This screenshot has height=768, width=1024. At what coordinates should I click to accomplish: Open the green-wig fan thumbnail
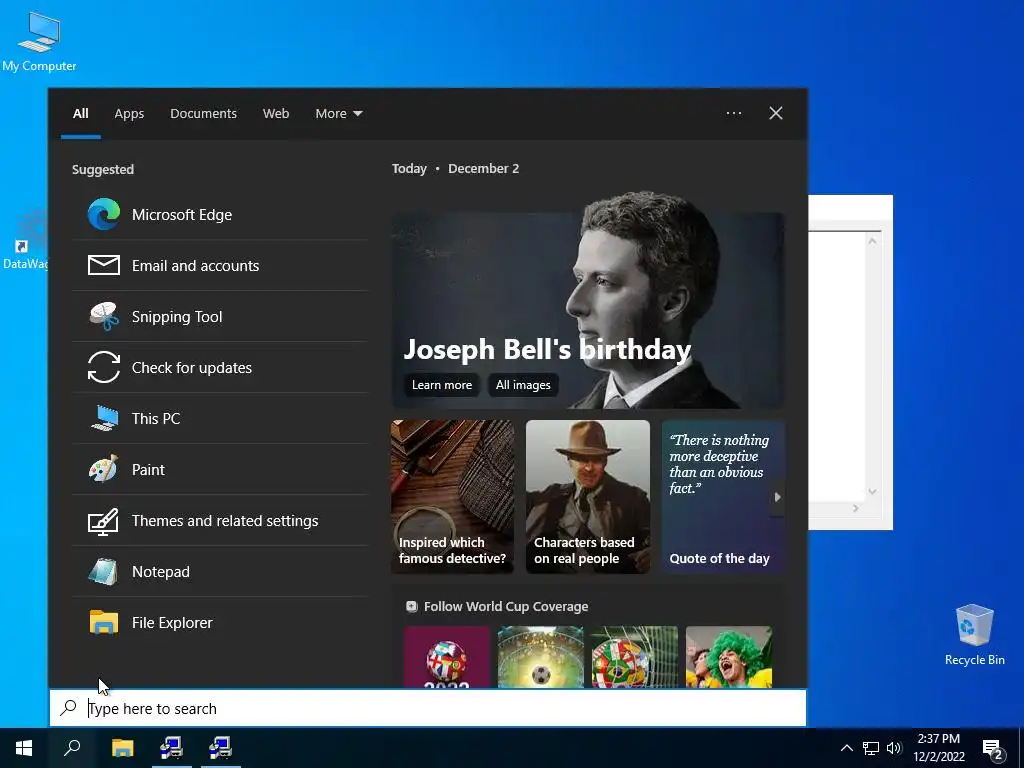pyautogui.click(x=729, y=656)
